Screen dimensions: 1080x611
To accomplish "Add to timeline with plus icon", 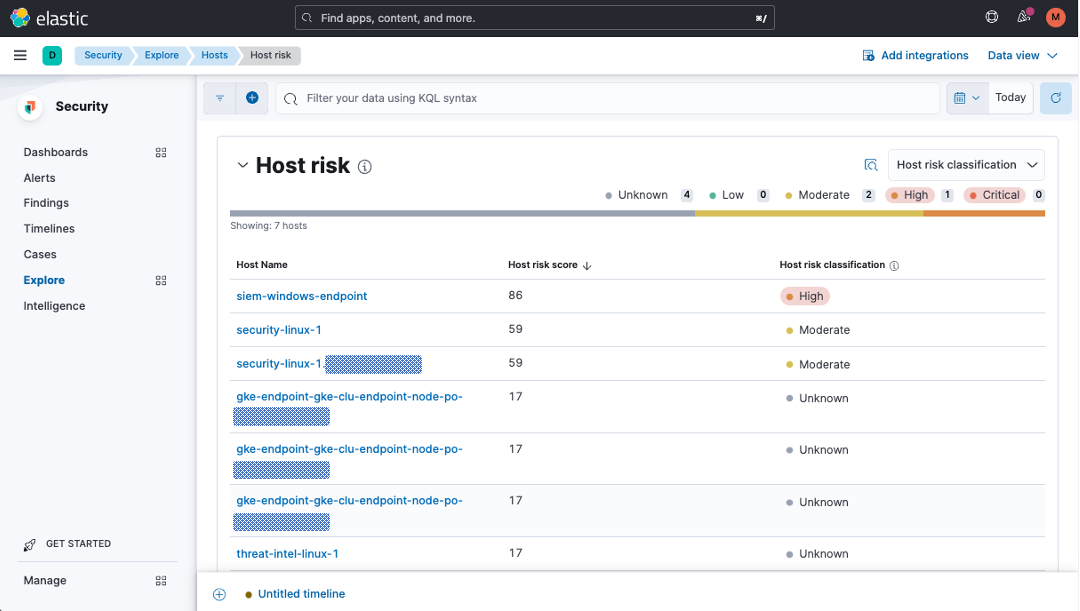I will pyautogui.click(x=219, y=594).
